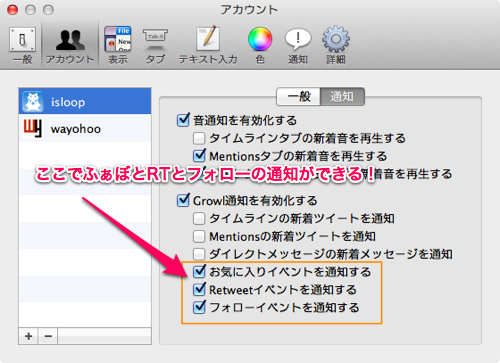The width and height of the screenshot is (500, 363).
Task: Open the 一般 preferences pane in toolbar
Action: click(x=22, y=46)
